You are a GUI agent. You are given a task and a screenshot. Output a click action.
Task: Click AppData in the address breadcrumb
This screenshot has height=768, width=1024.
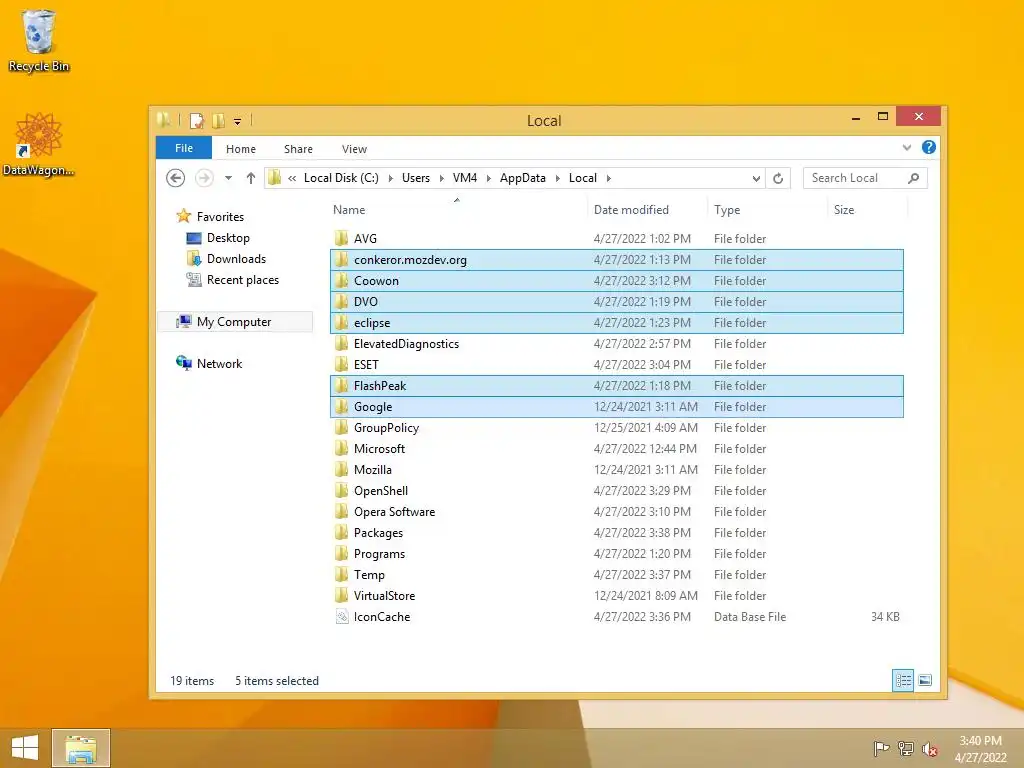522,178
